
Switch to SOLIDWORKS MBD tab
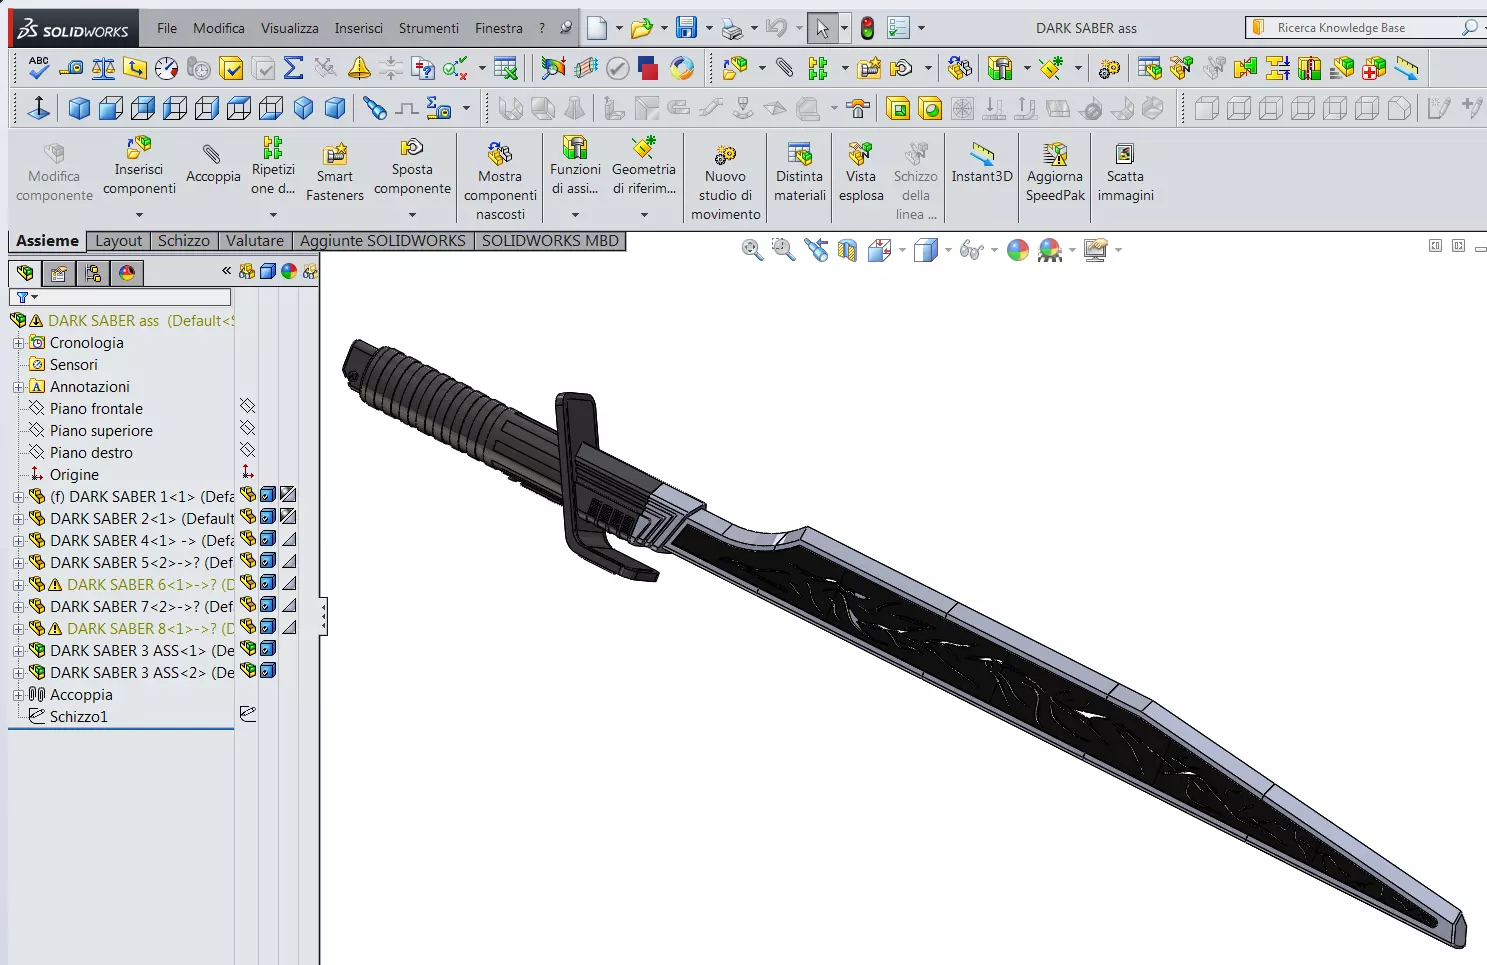pyautogui.click(x=550, y=241)
